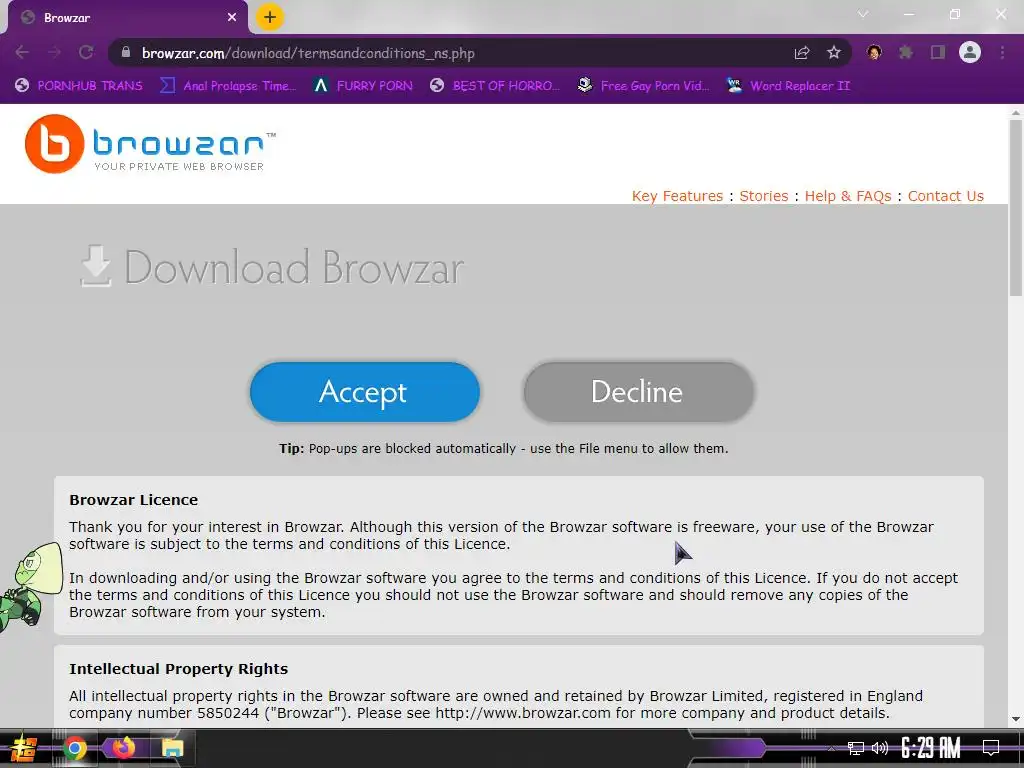The image size is (1024, 768).
Task: Click the Download Browzar heading text
Action: (x=294, y=267)
